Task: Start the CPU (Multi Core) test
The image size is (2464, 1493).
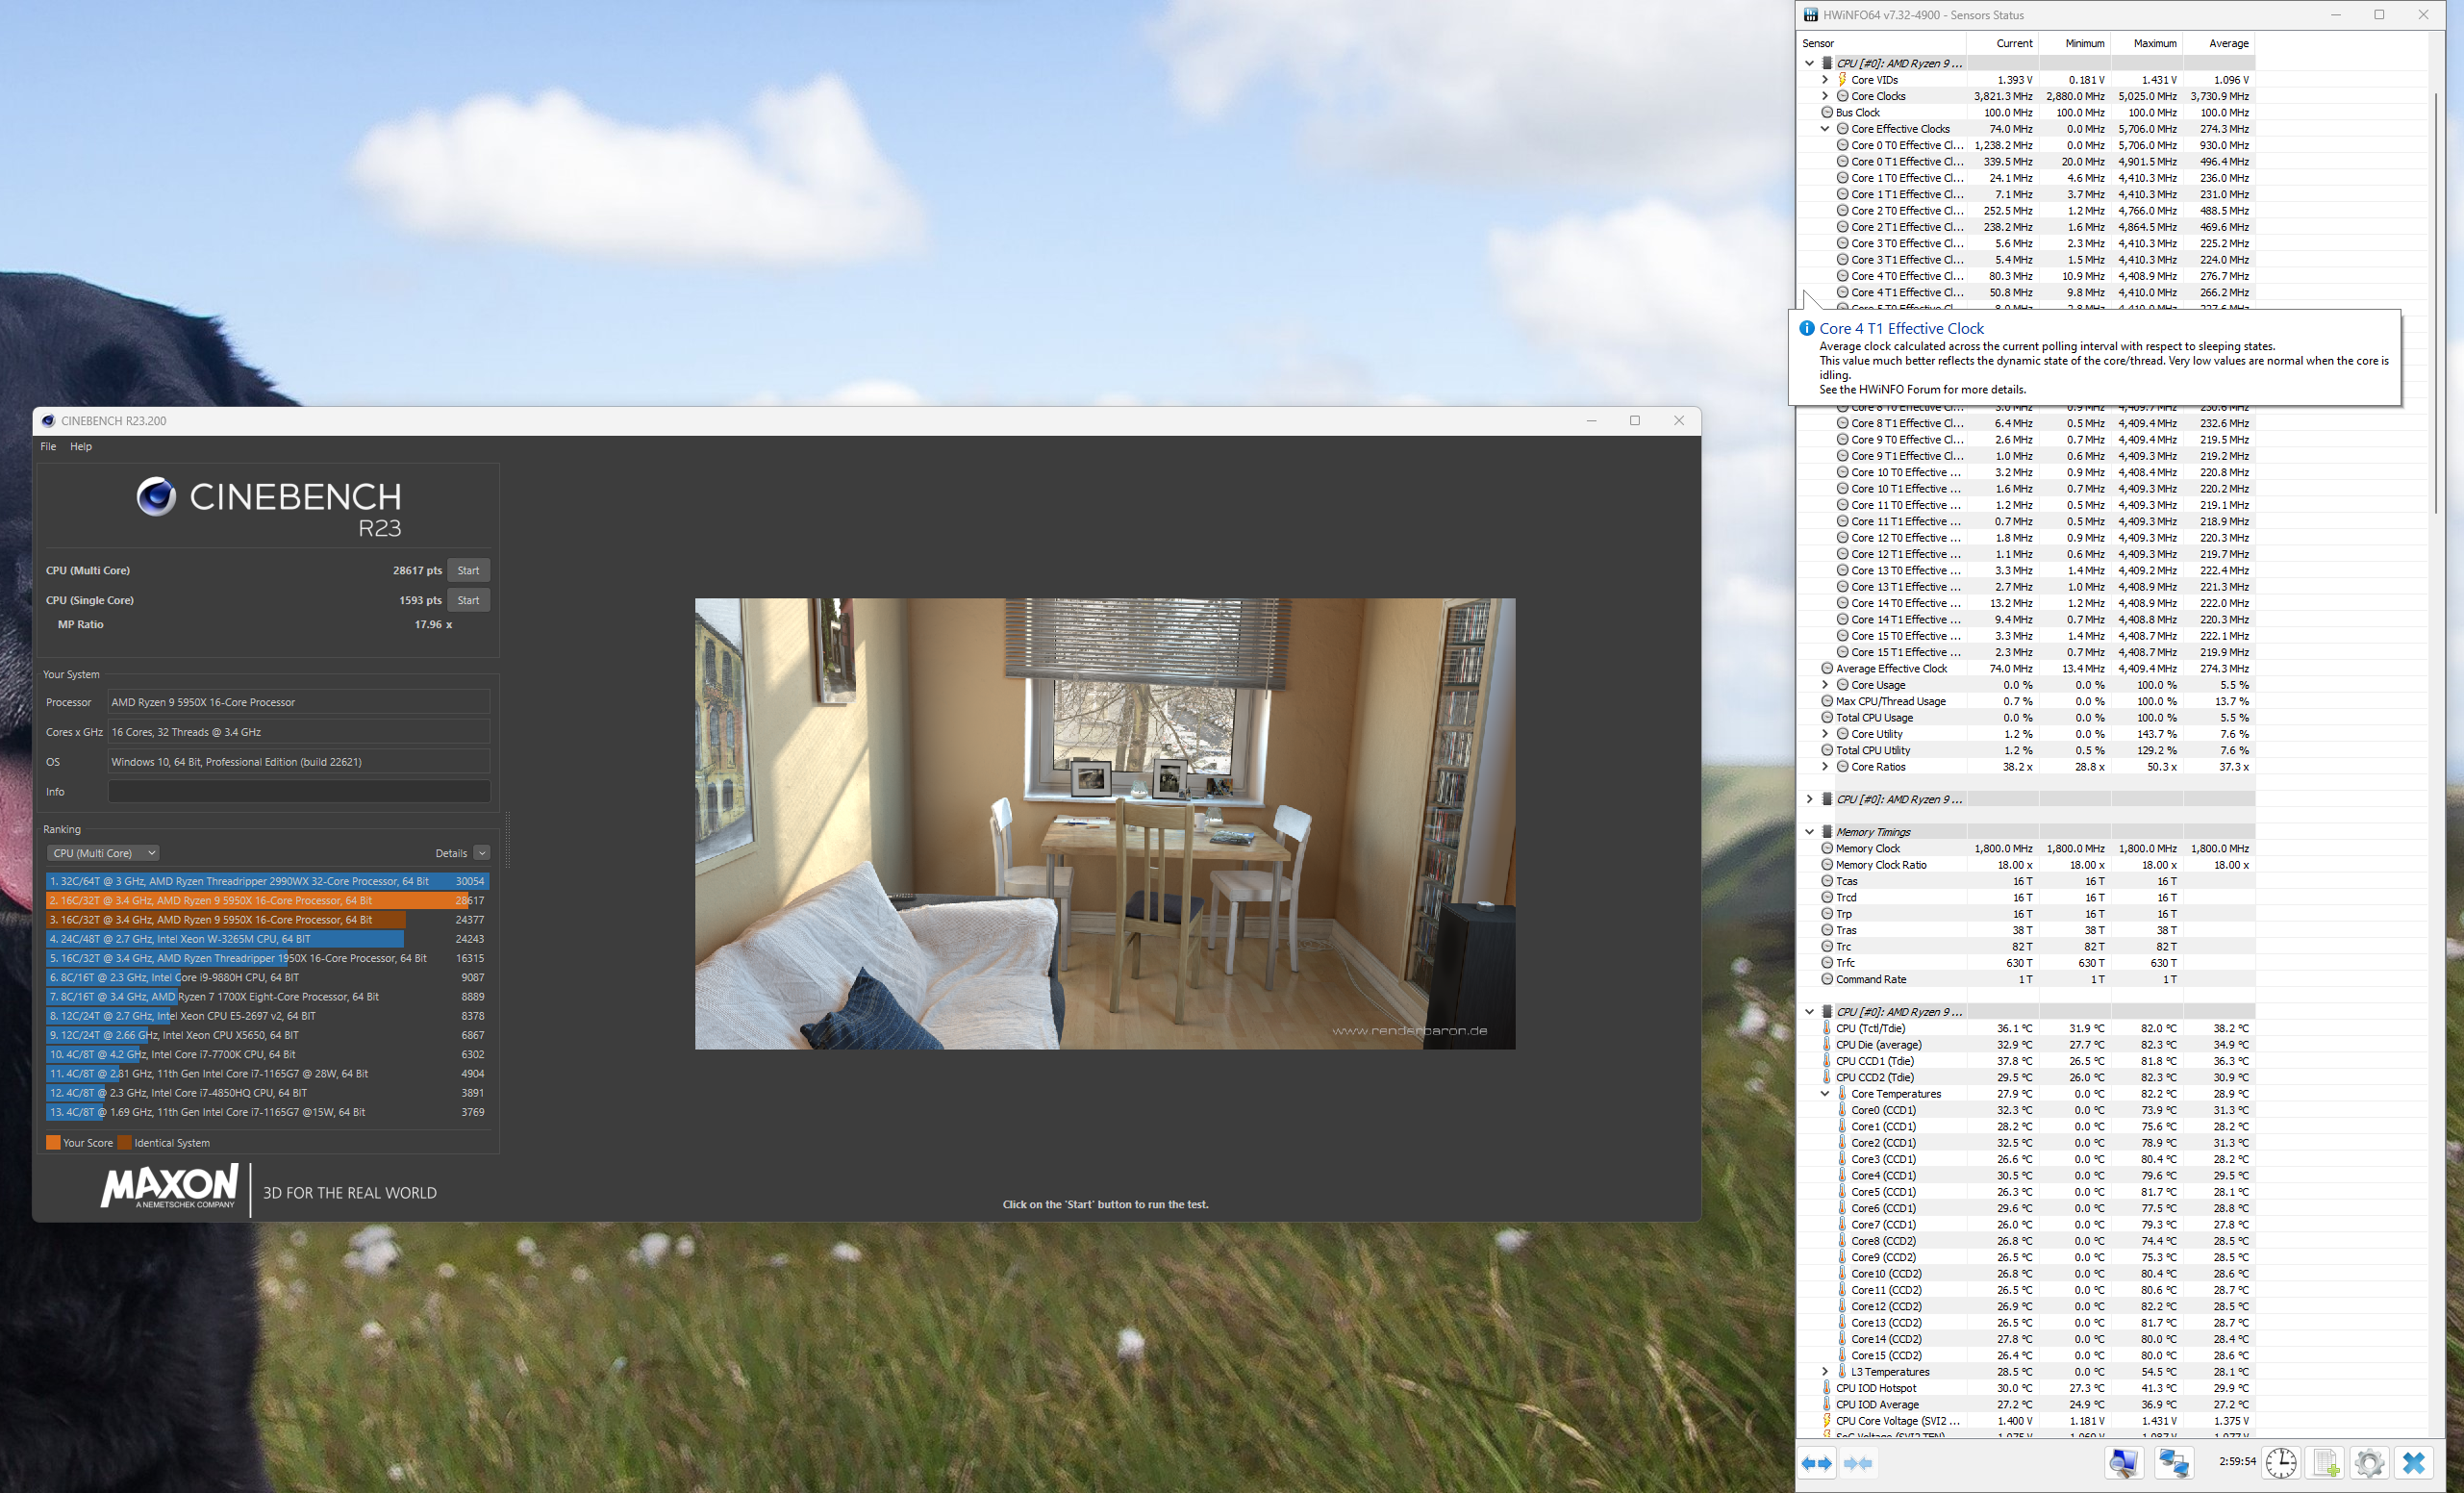Action: click(x=468, y=570)
